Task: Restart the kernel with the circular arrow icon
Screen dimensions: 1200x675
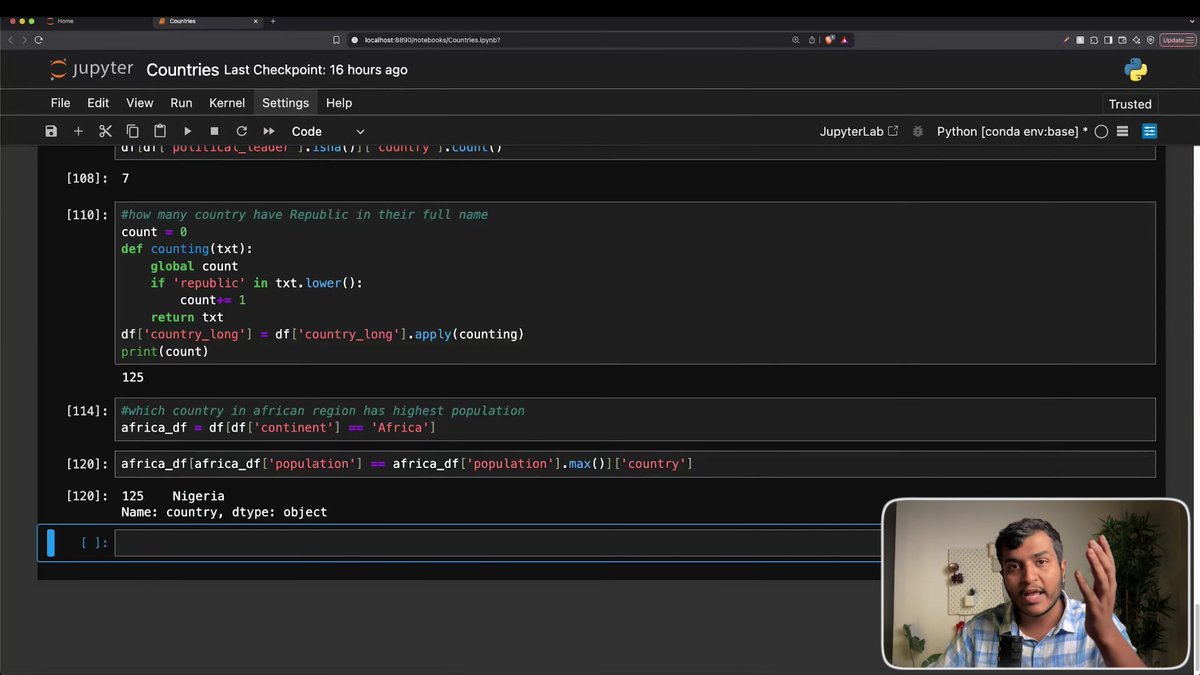Action: pyautogui.click(x=241, y=131)
